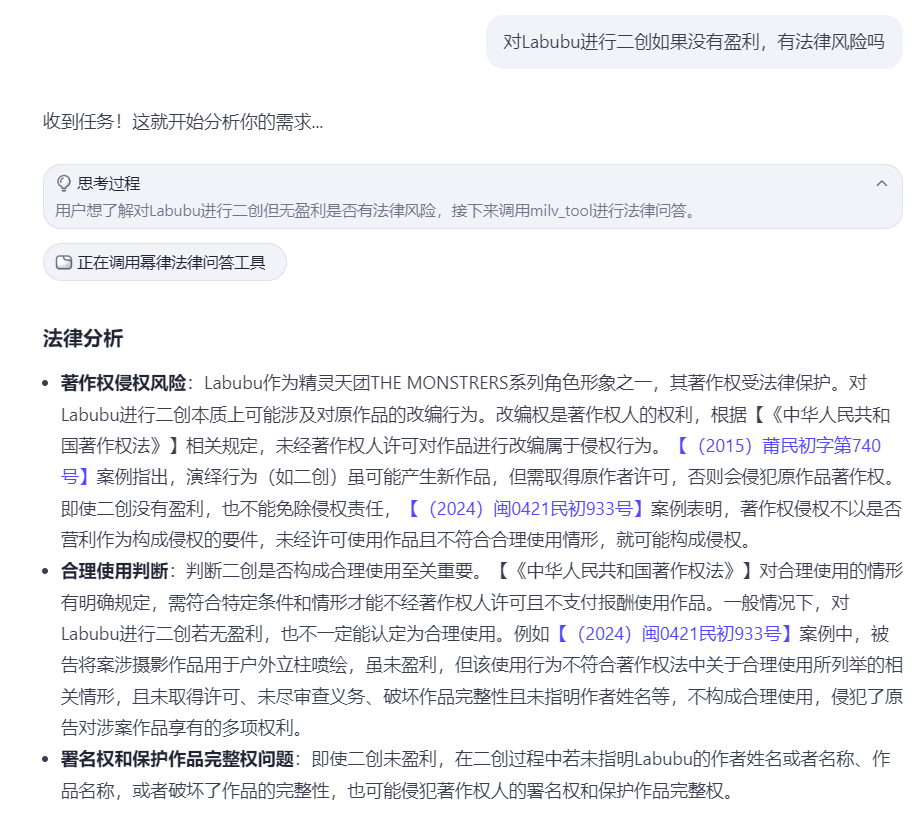
Task: Click the lightbulb icon beside 思考过程
Action: (64, 184)
